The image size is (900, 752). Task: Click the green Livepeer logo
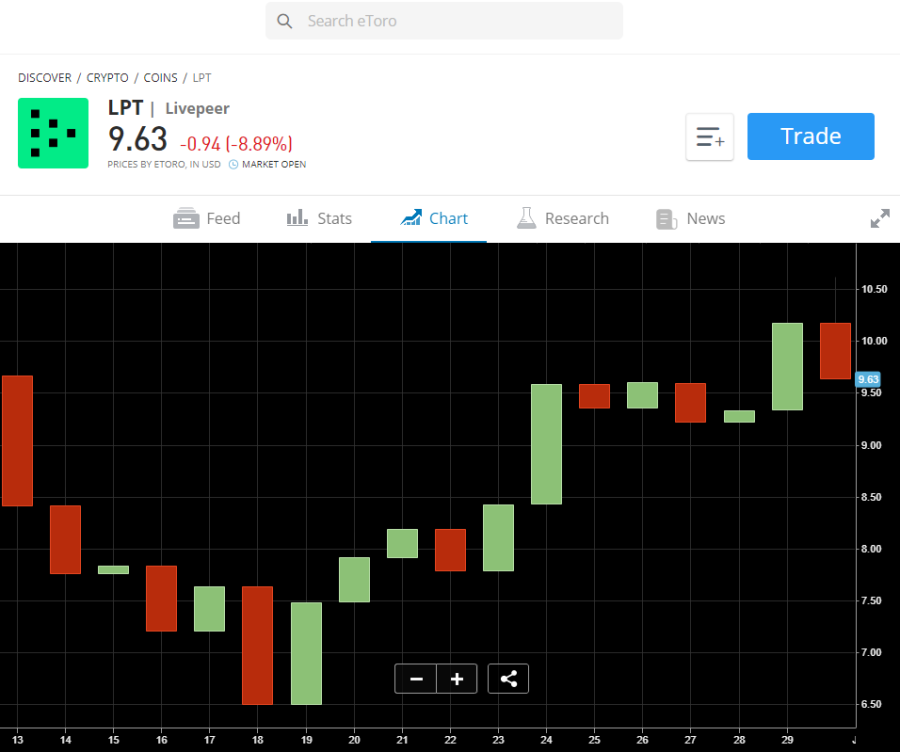(x=53, y=133)
